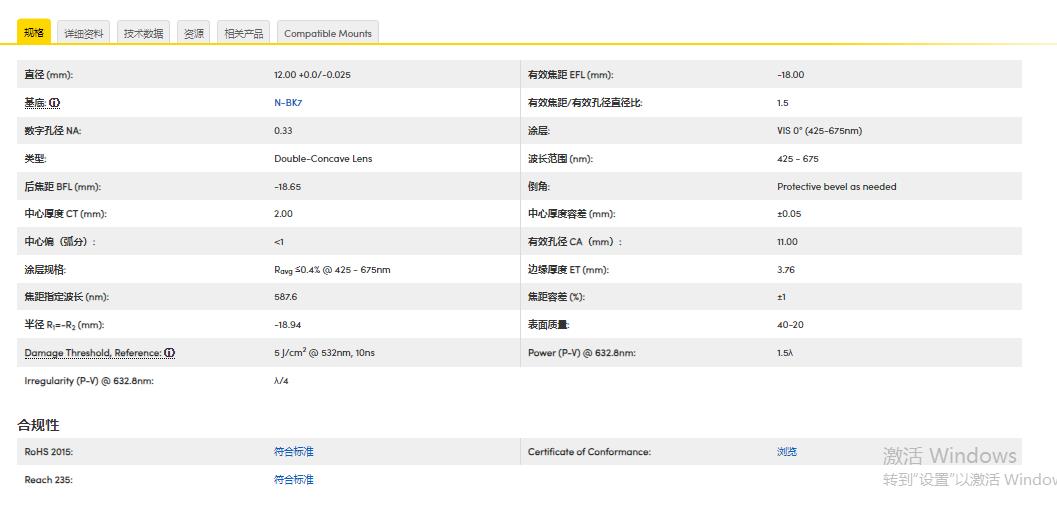Click the 涂层规格 underlined label
Image resolution: width=1057 pixels, height=510 pixels.
(45, 270)
